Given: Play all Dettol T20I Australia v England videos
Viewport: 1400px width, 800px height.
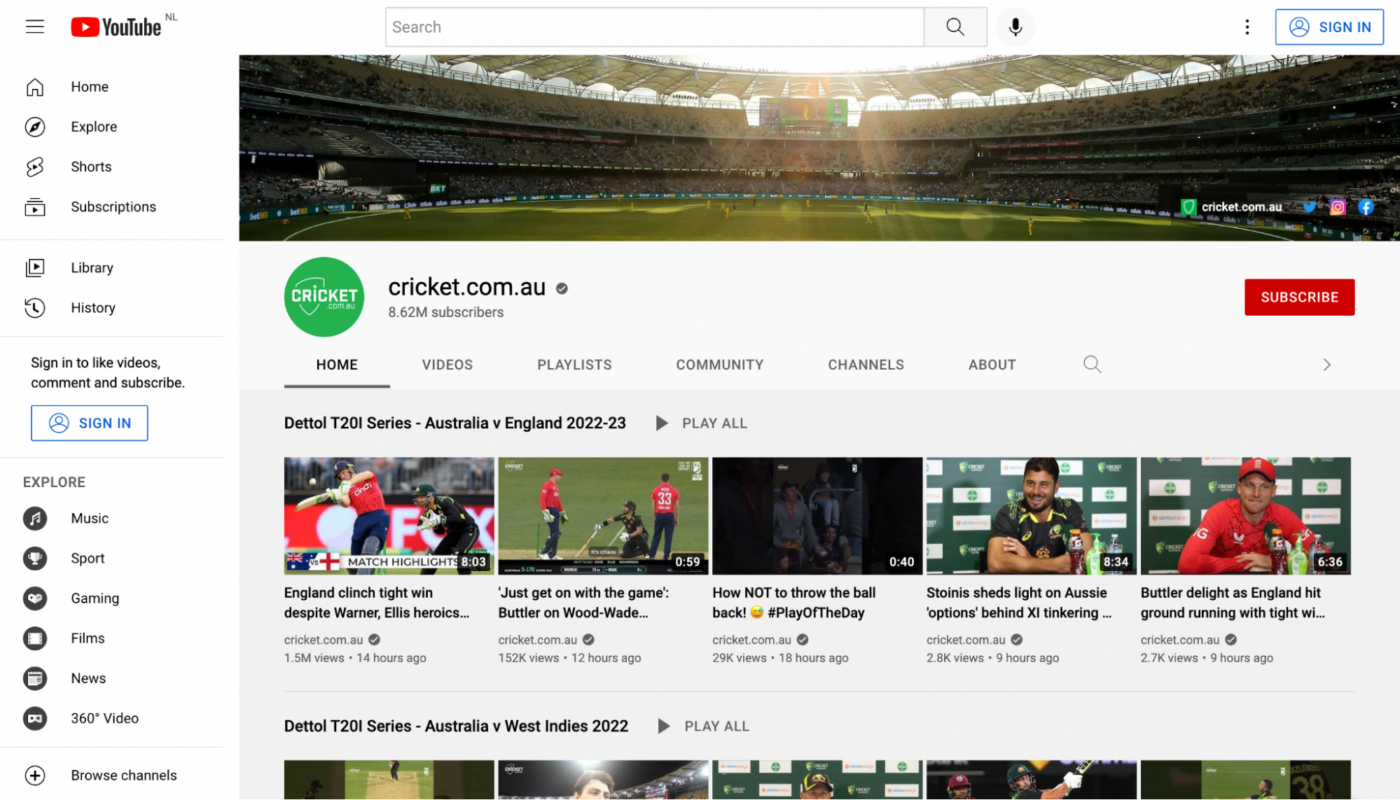Looking at the screenshot, I should [700, 423].
